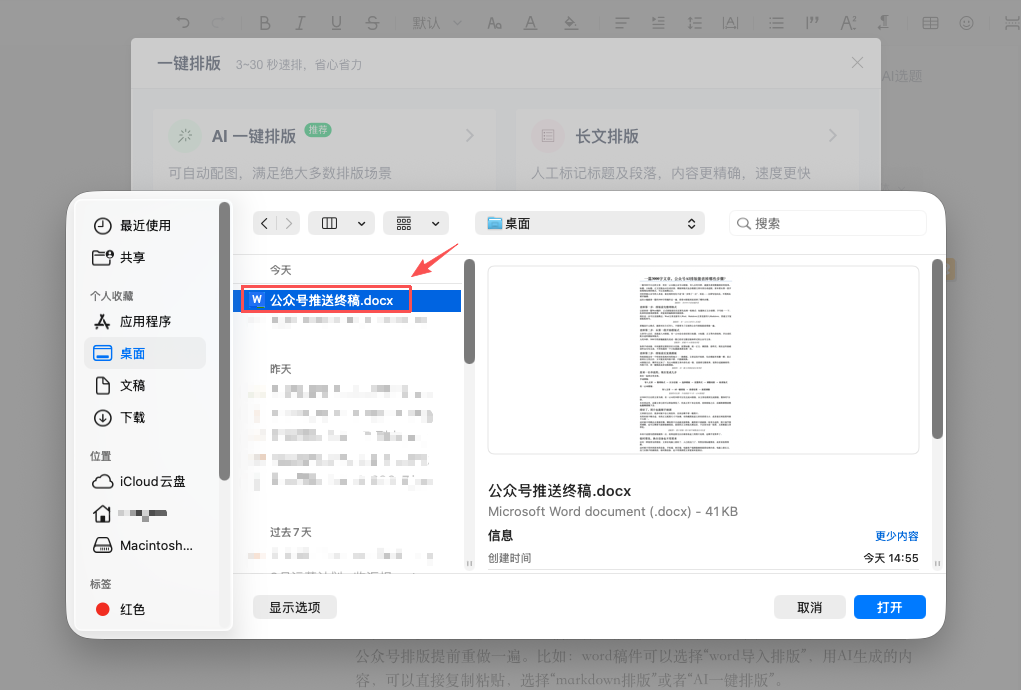The height and width of the screenshot is (690, 1021).
Task: Open the group-by options dropdown
Action: (x=416, y=223)
